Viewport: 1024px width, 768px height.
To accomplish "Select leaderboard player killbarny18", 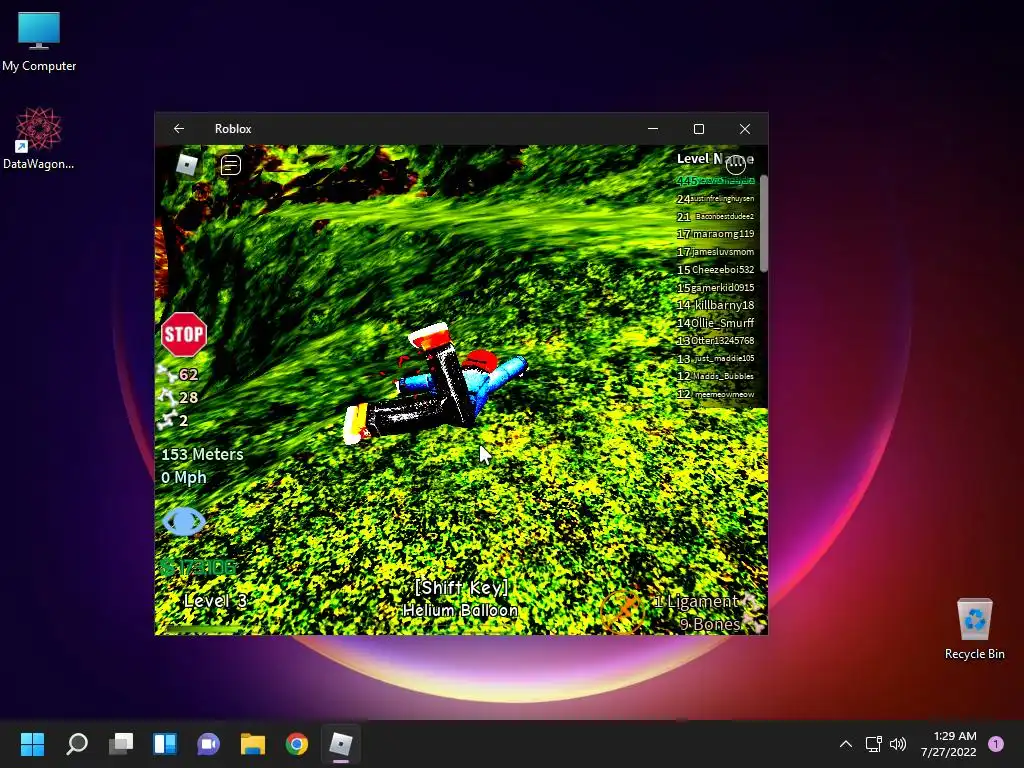I will [715, 305].
